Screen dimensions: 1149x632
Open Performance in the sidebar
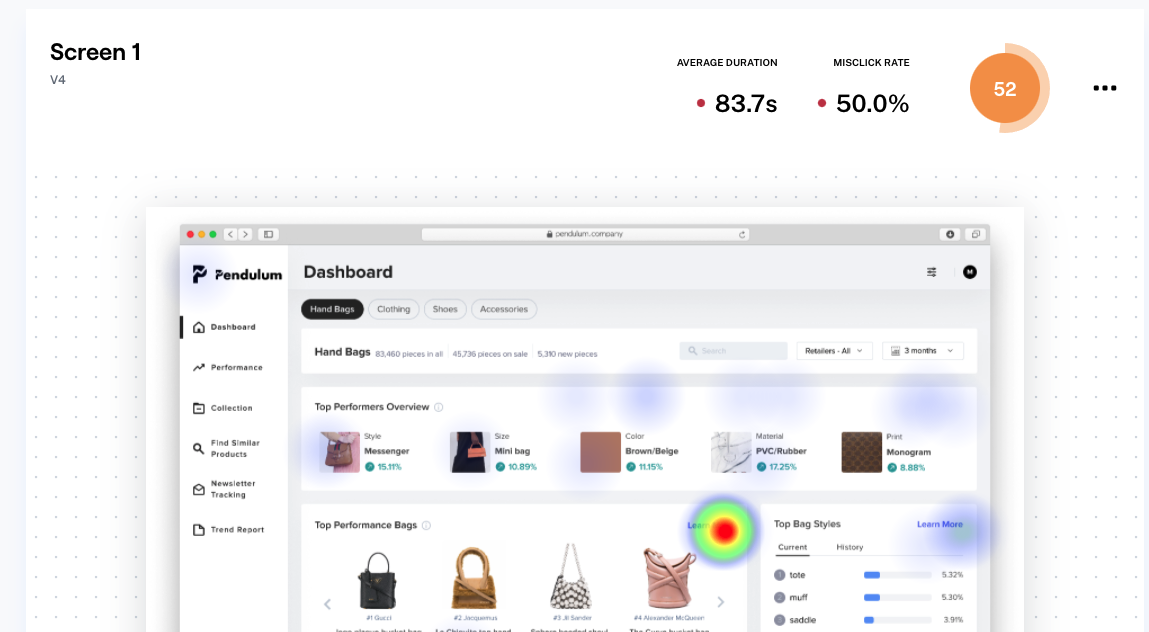(x=236, y=367)
